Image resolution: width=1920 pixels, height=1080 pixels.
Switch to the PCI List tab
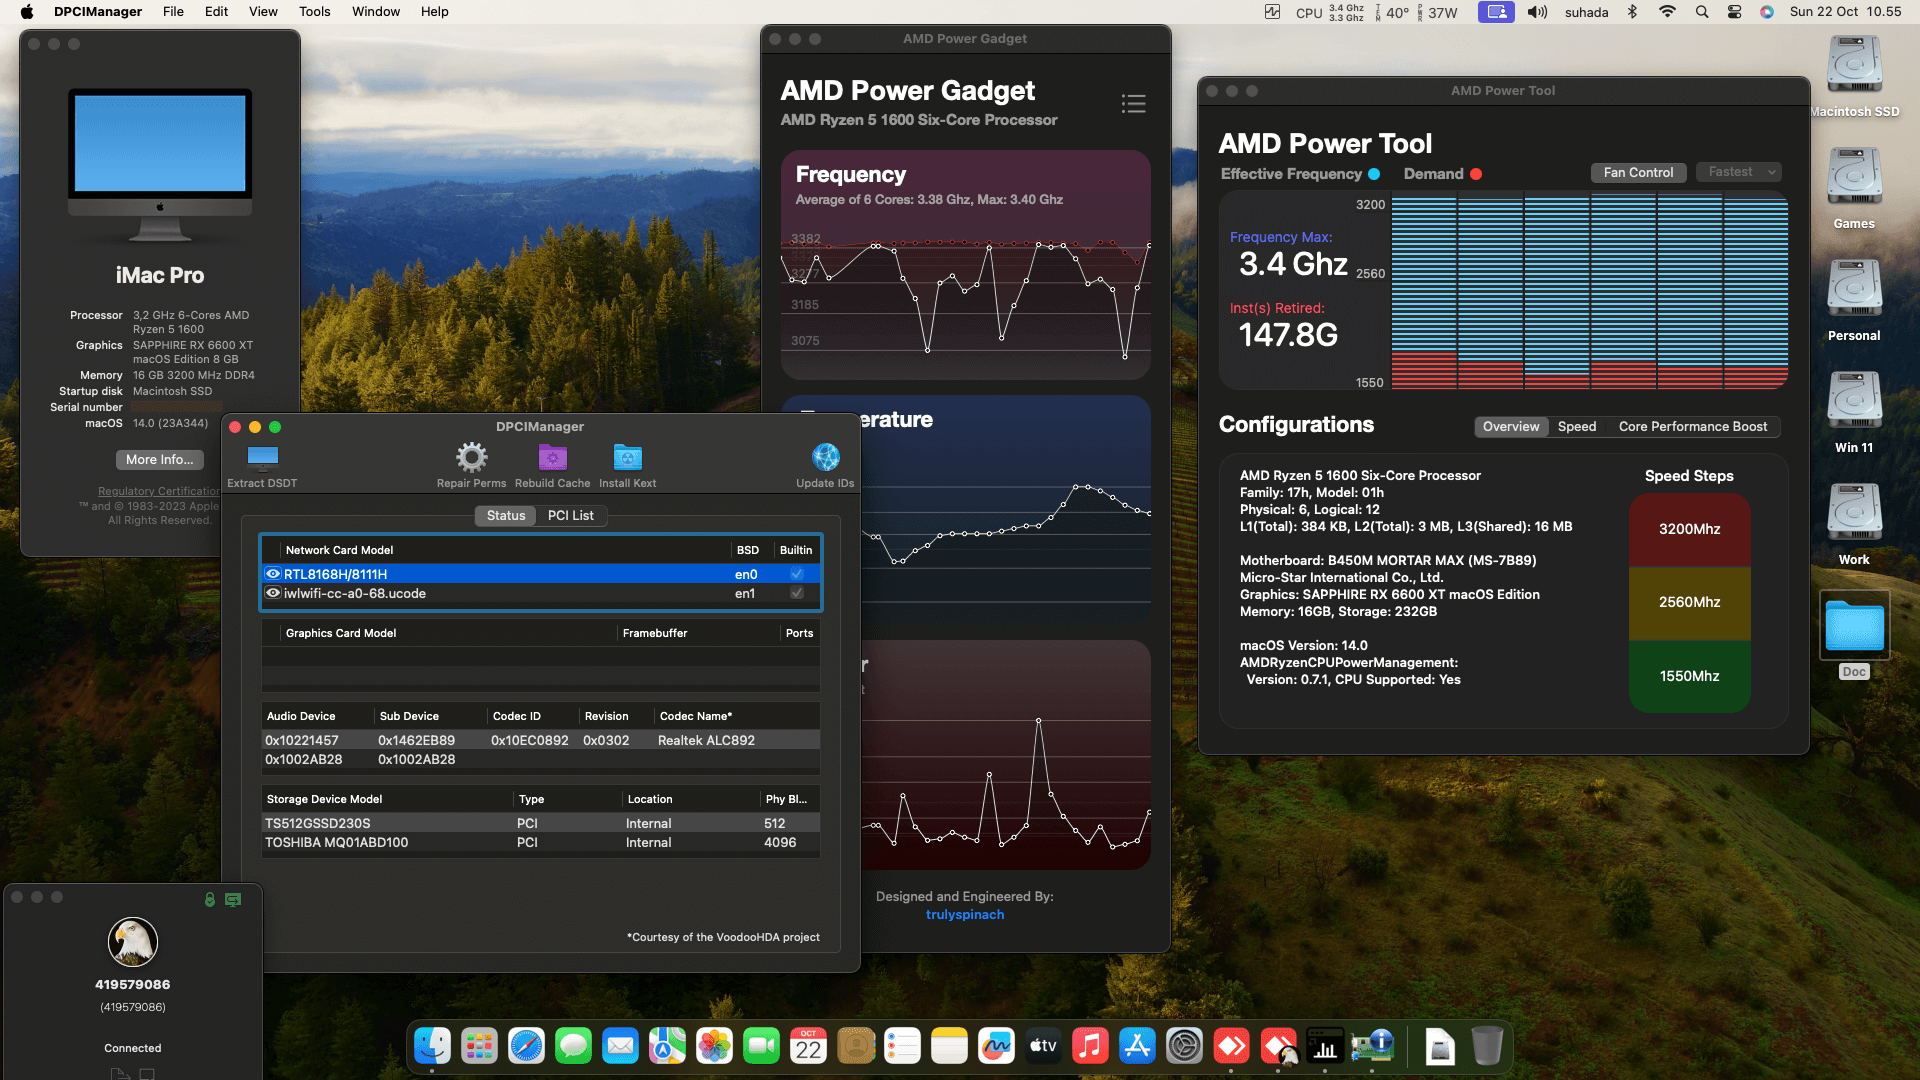pos(571,515)
